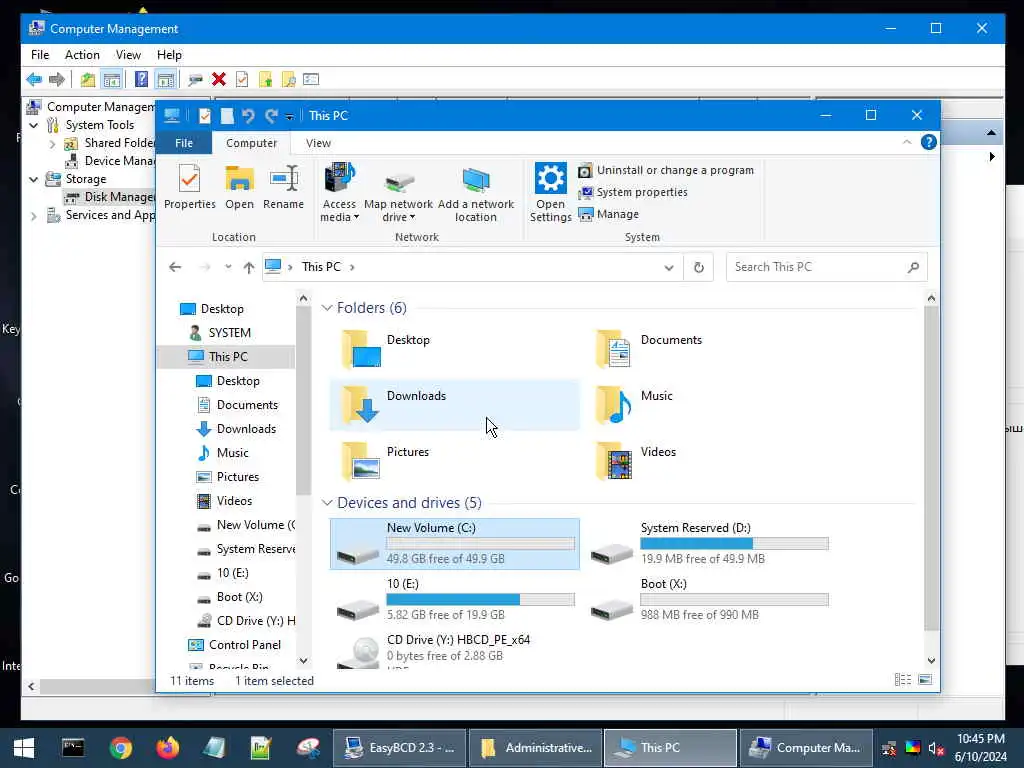Open the File menu in Computer Management
This screenshot has width=1024, height=768.
(x=40, y=55)
